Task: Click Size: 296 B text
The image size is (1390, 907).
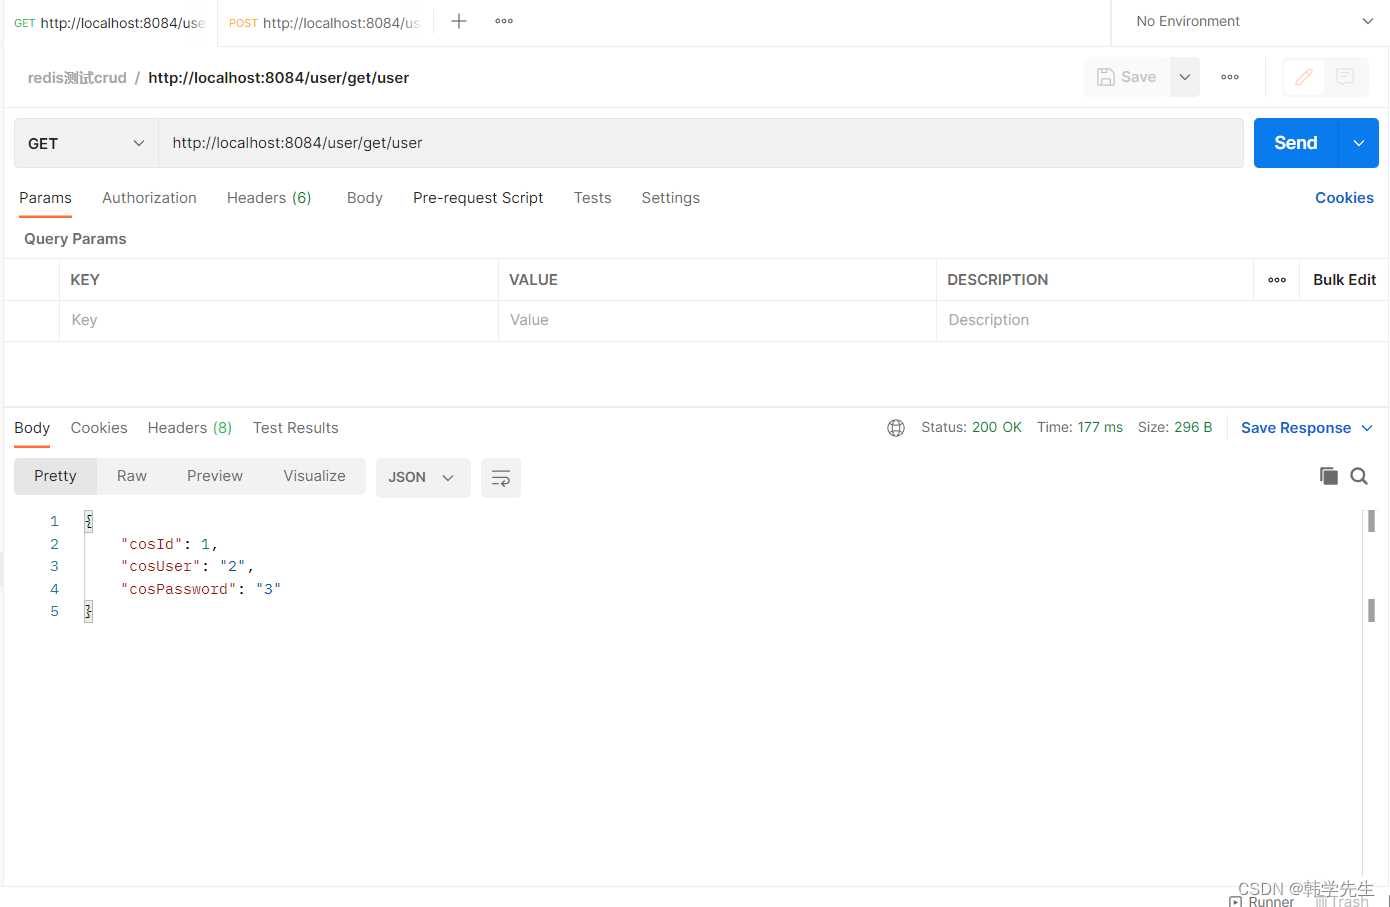Action: [1175, 427]
